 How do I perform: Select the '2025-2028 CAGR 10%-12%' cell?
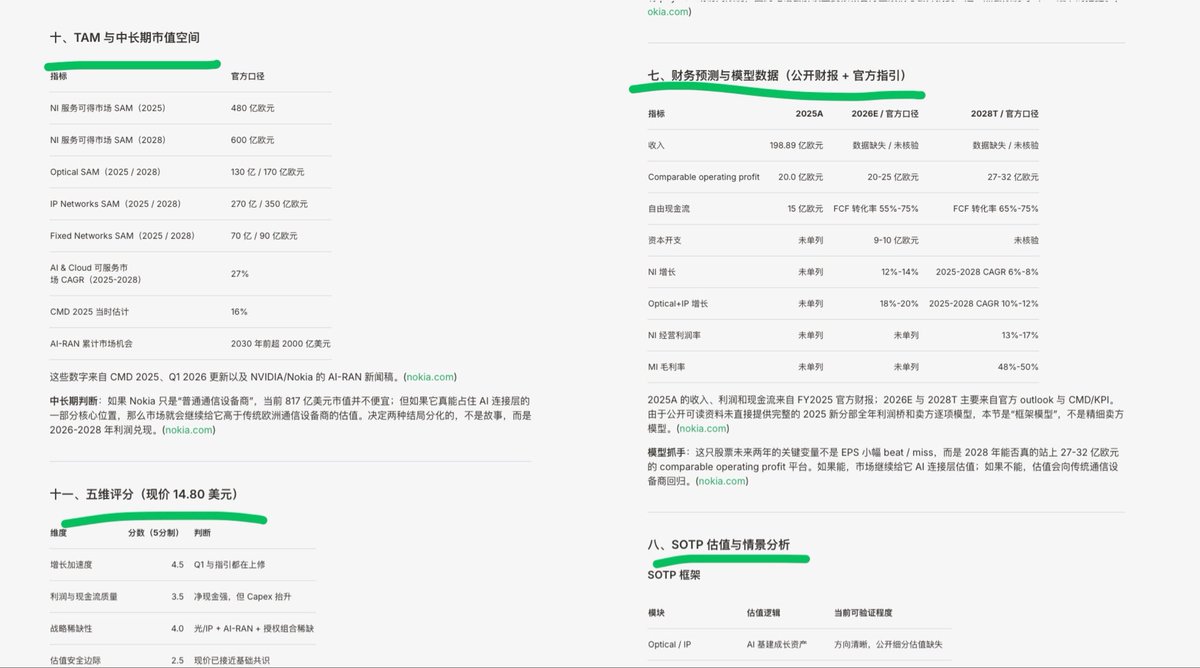click(984, 303)
